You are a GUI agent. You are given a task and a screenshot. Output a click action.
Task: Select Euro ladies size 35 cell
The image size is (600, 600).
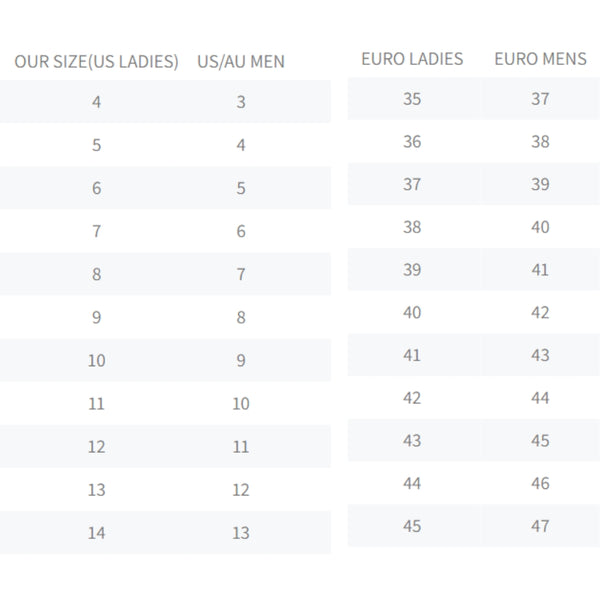[x=412, y=99]
